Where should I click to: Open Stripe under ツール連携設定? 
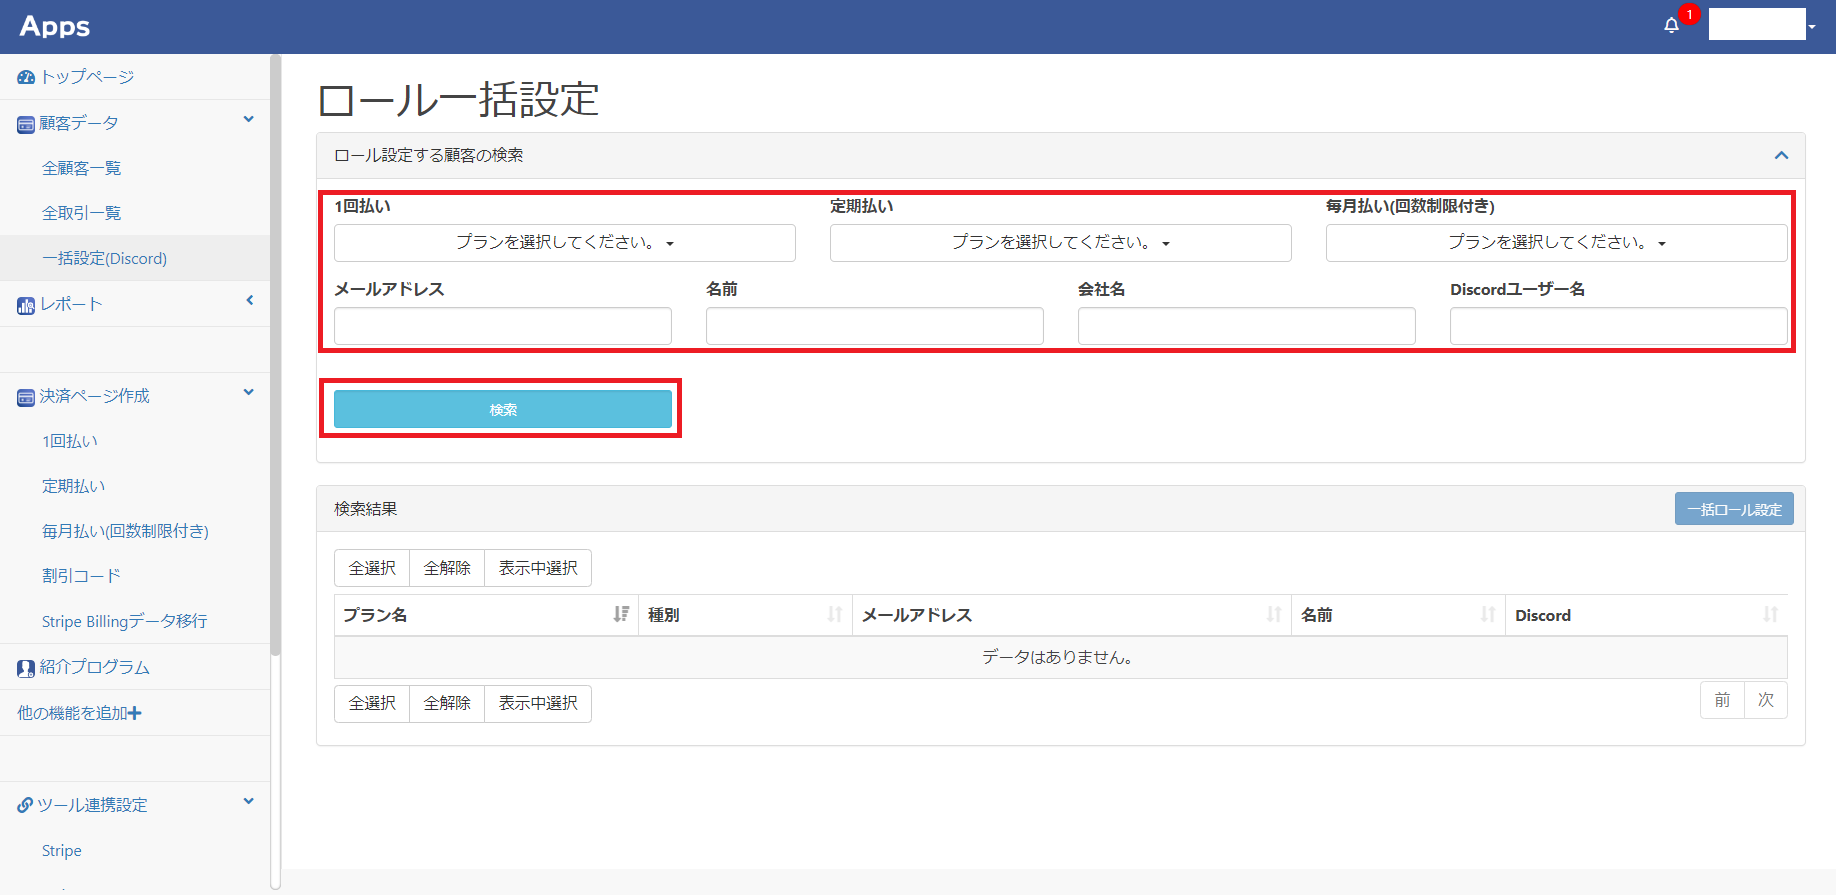click(62, 851)
